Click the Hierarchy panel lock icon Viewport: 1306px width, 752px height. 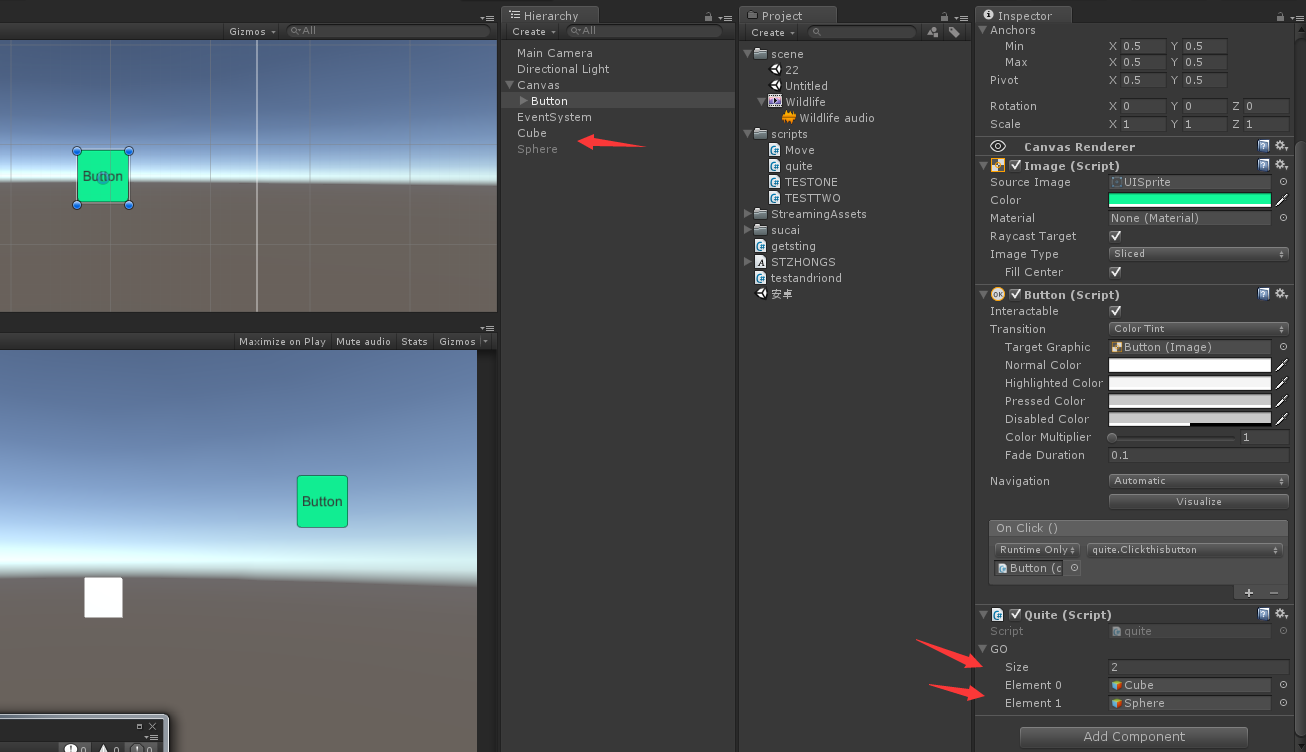click(x=706, y=15)
